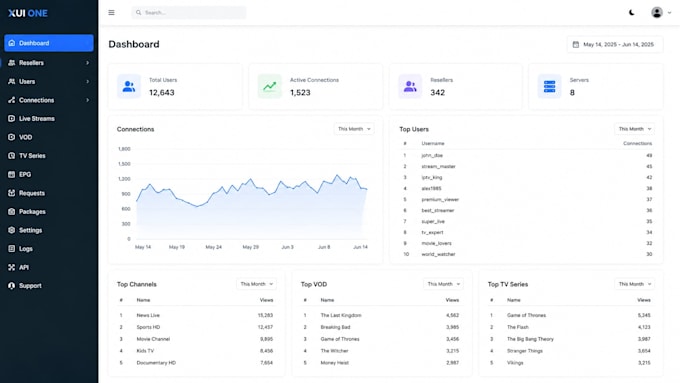
Task: Select john_doe in Top Users
Action: click(x=432, y=155)
